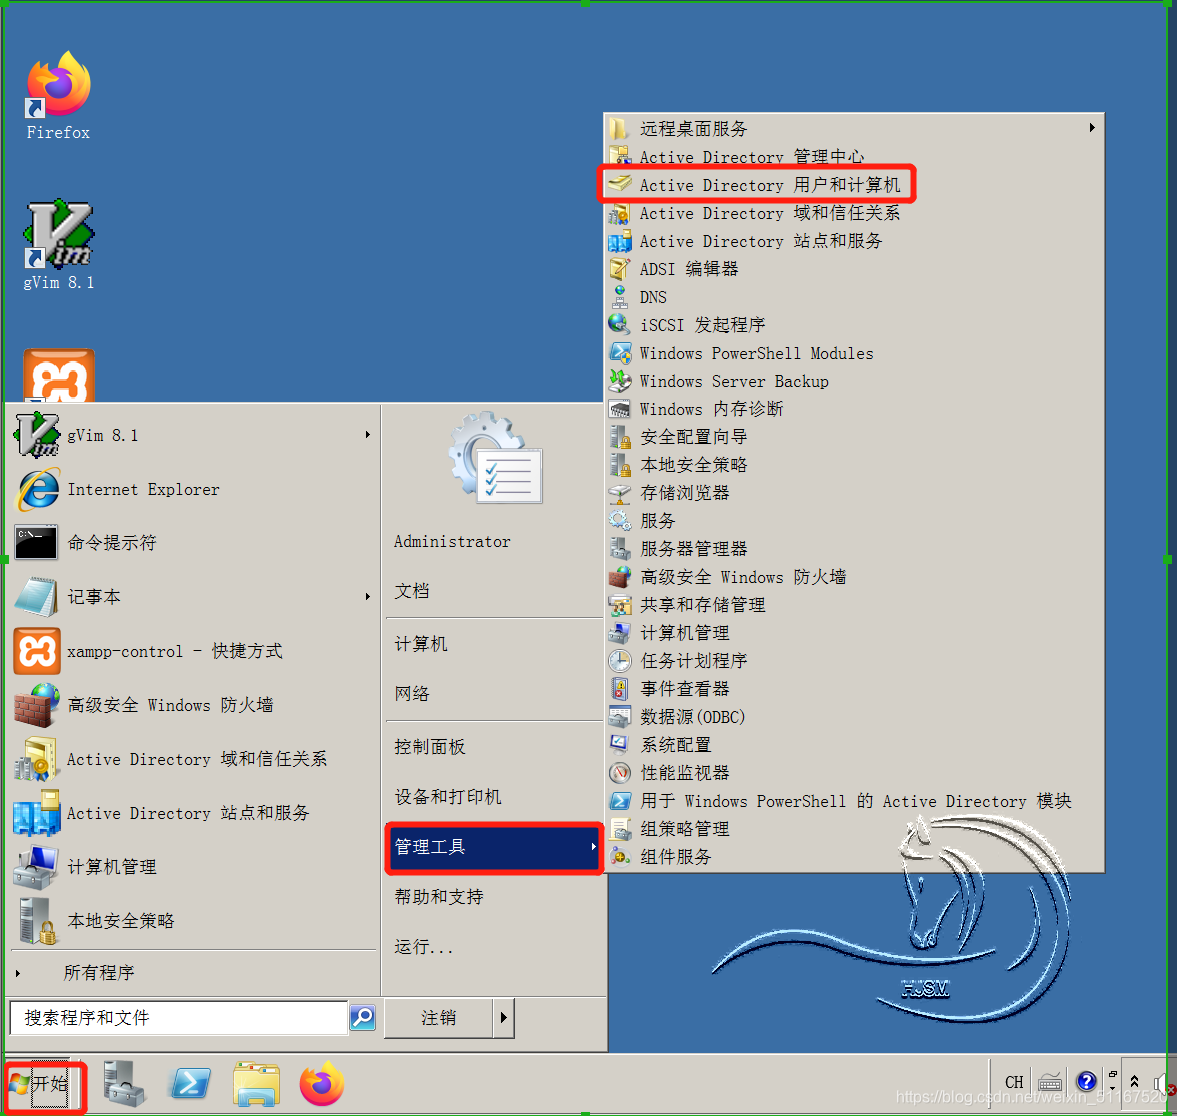The height and width of the screenshot is (1116, 1178).
Task: Click help question mark tray icon
Action: coord(1086,1082)
